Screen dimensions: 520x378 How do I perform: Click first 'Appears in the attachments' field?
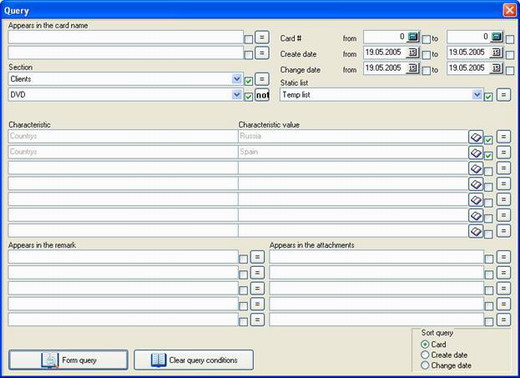point(376,257)
